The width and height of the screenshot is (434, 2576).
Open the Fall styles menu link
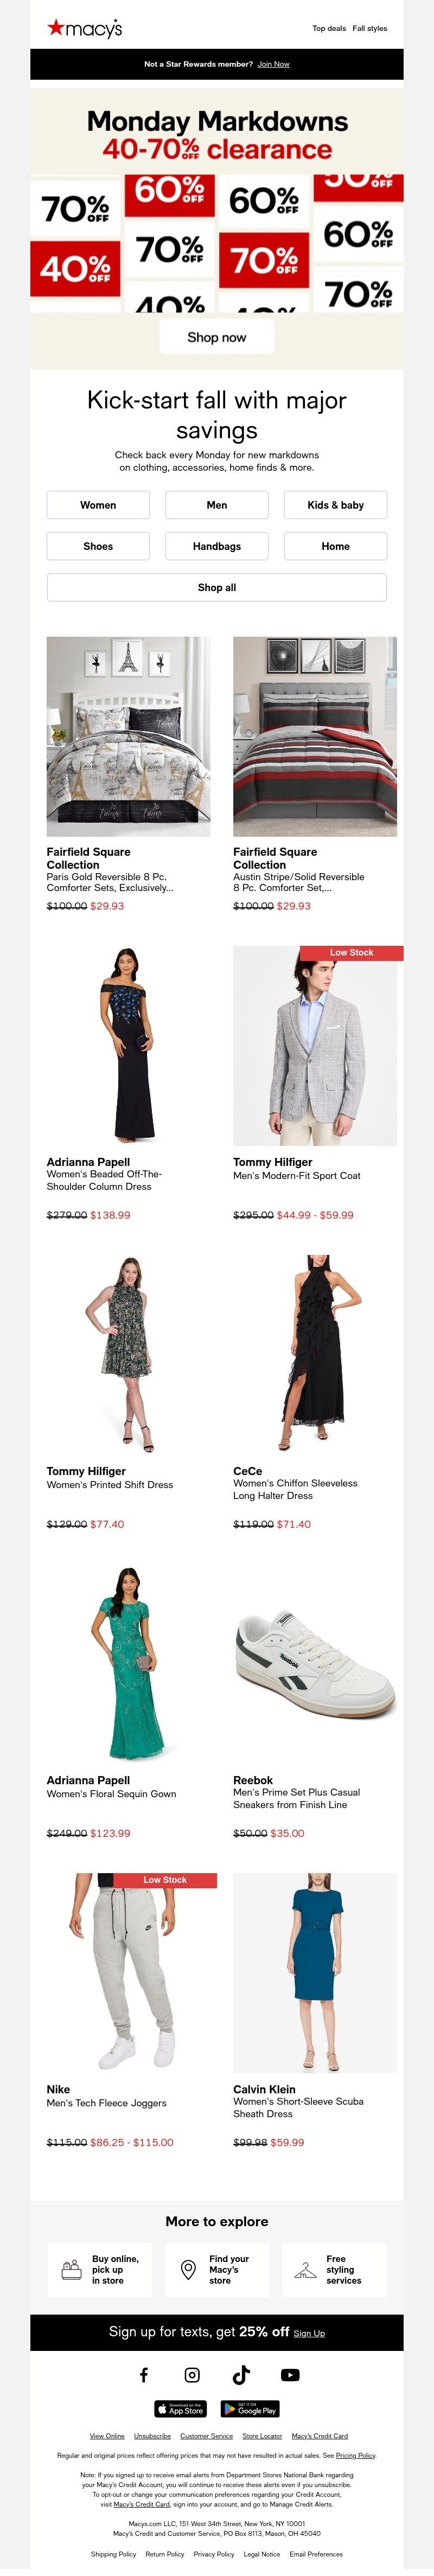pos(370,29)
